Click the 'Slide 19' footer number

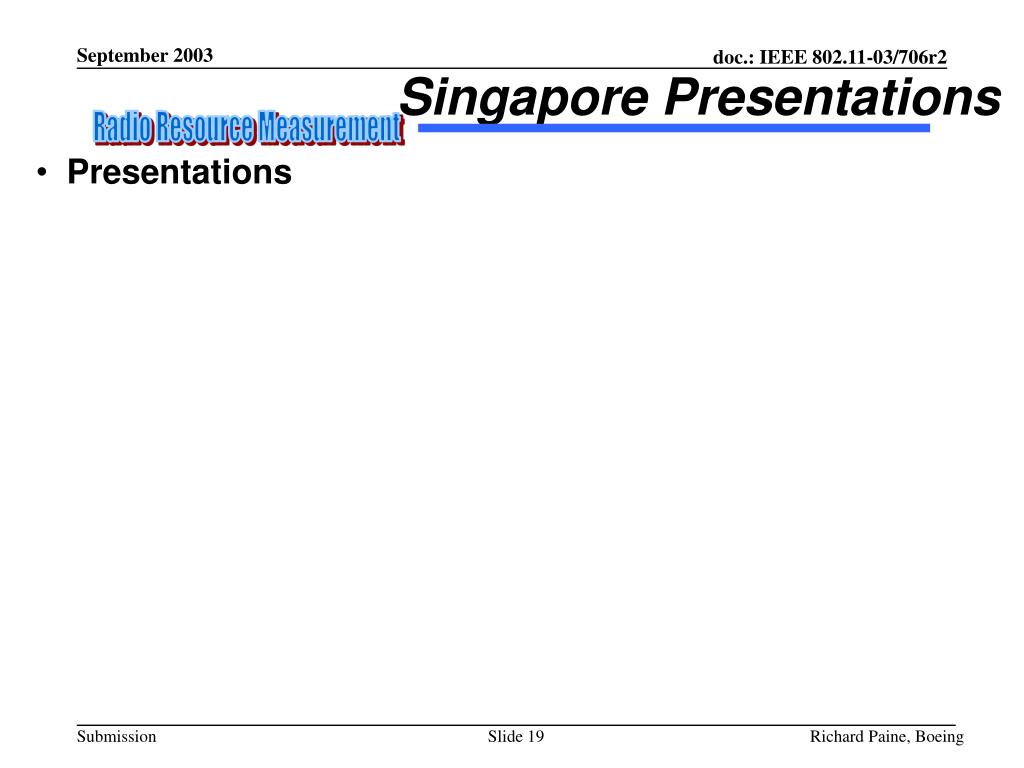(x=515, y=737)
